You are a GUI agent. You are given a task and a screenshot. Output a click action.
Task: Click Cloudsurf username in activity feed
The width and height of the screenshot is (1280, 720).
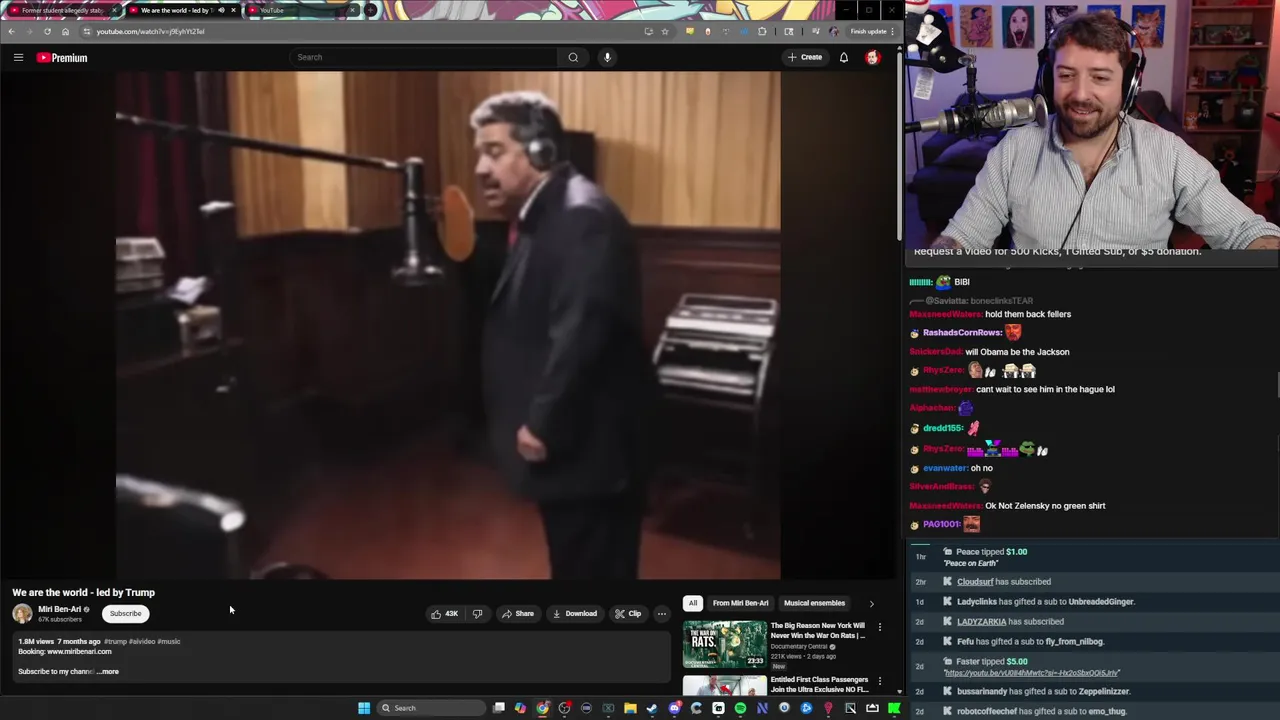[x=975, y=582]
